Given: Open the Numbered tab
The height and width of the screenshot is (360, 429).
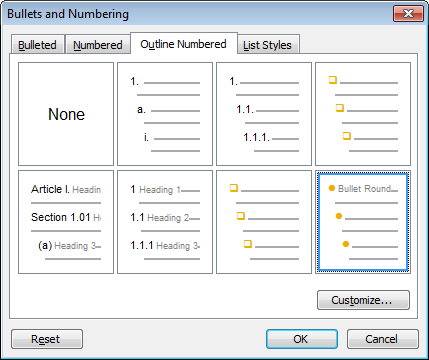Looking at the screenshot, I should [98, 44].
